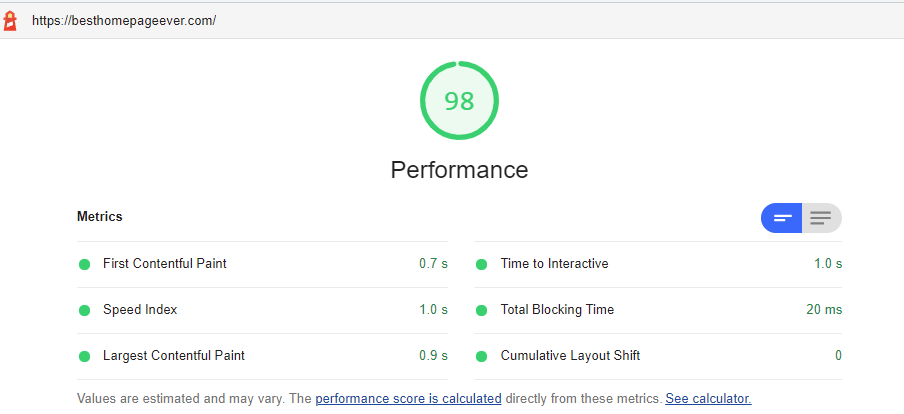This screenshot has width=904, height=414.
Task: Click the performance score gauge showing 98
Action: point(459,101)
